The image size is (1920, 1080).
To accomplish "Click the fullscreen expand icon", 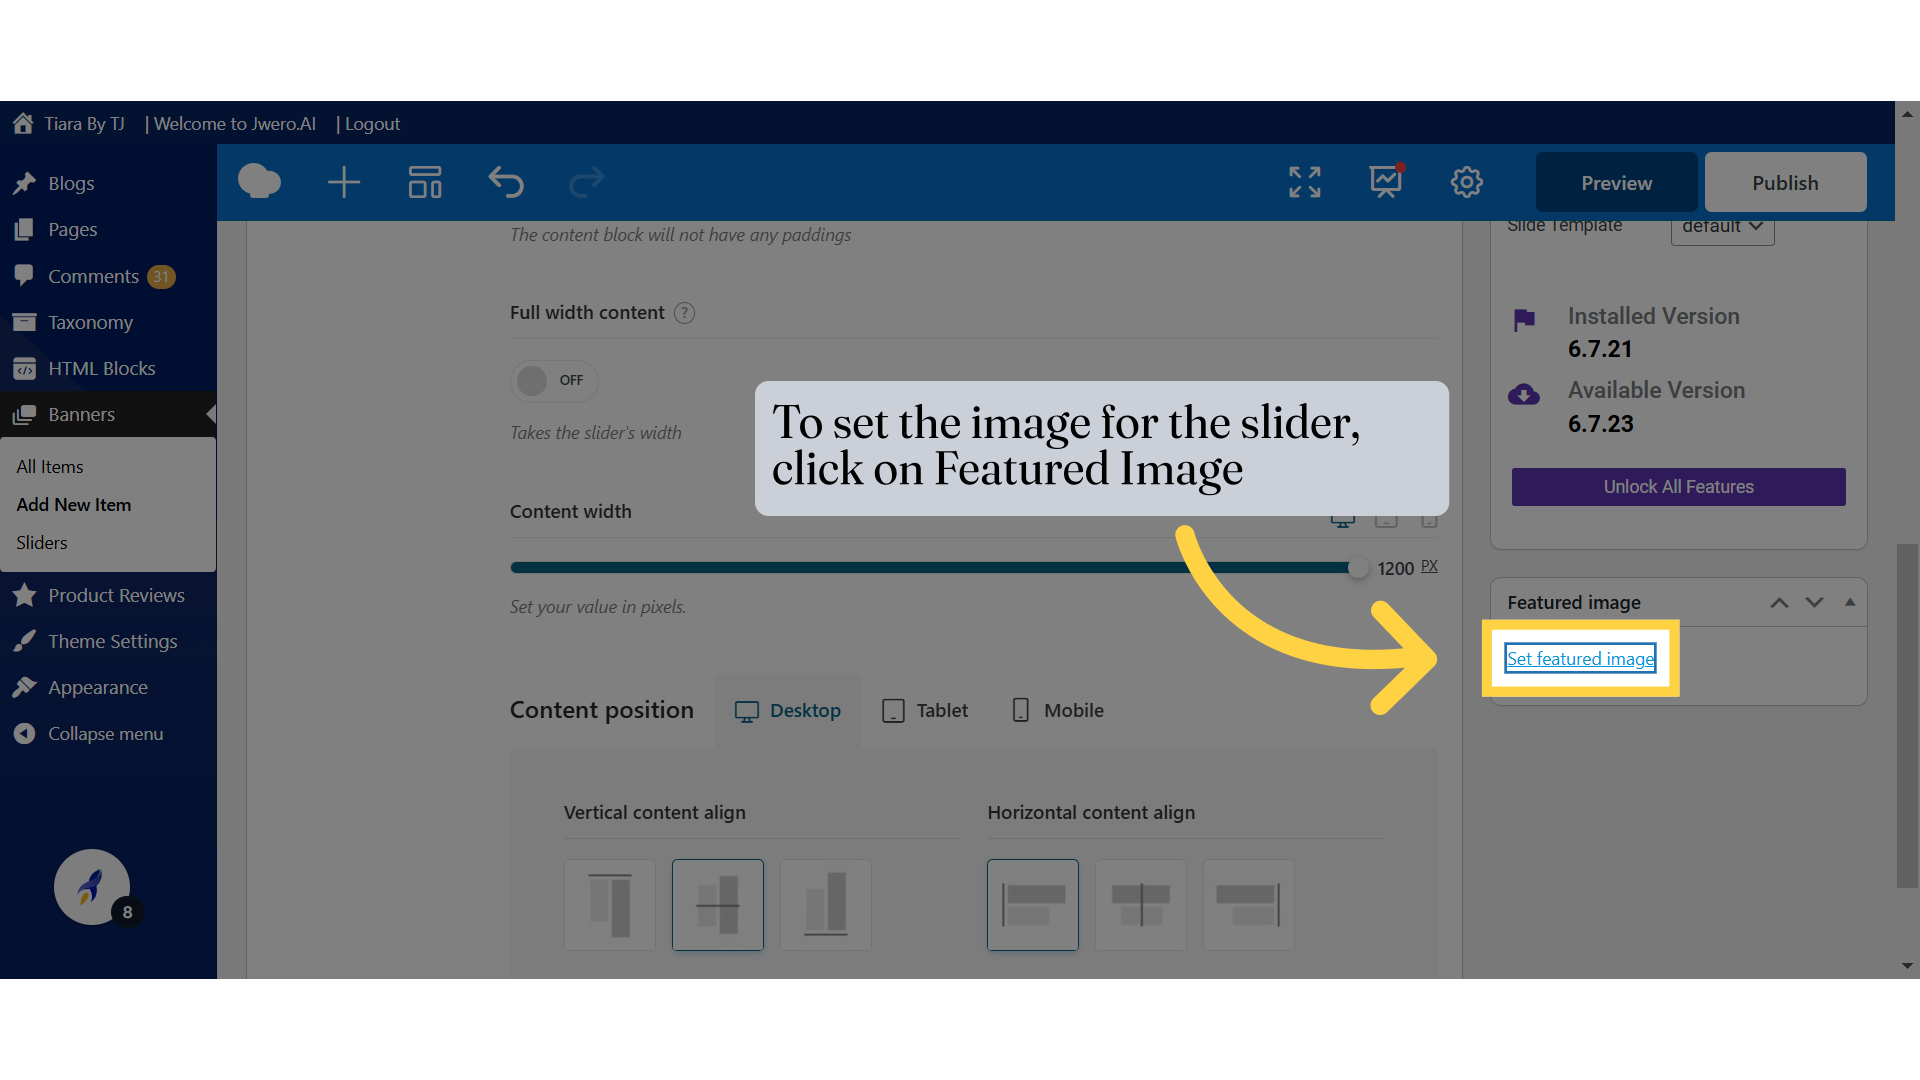I will (x=1304, y=182).
